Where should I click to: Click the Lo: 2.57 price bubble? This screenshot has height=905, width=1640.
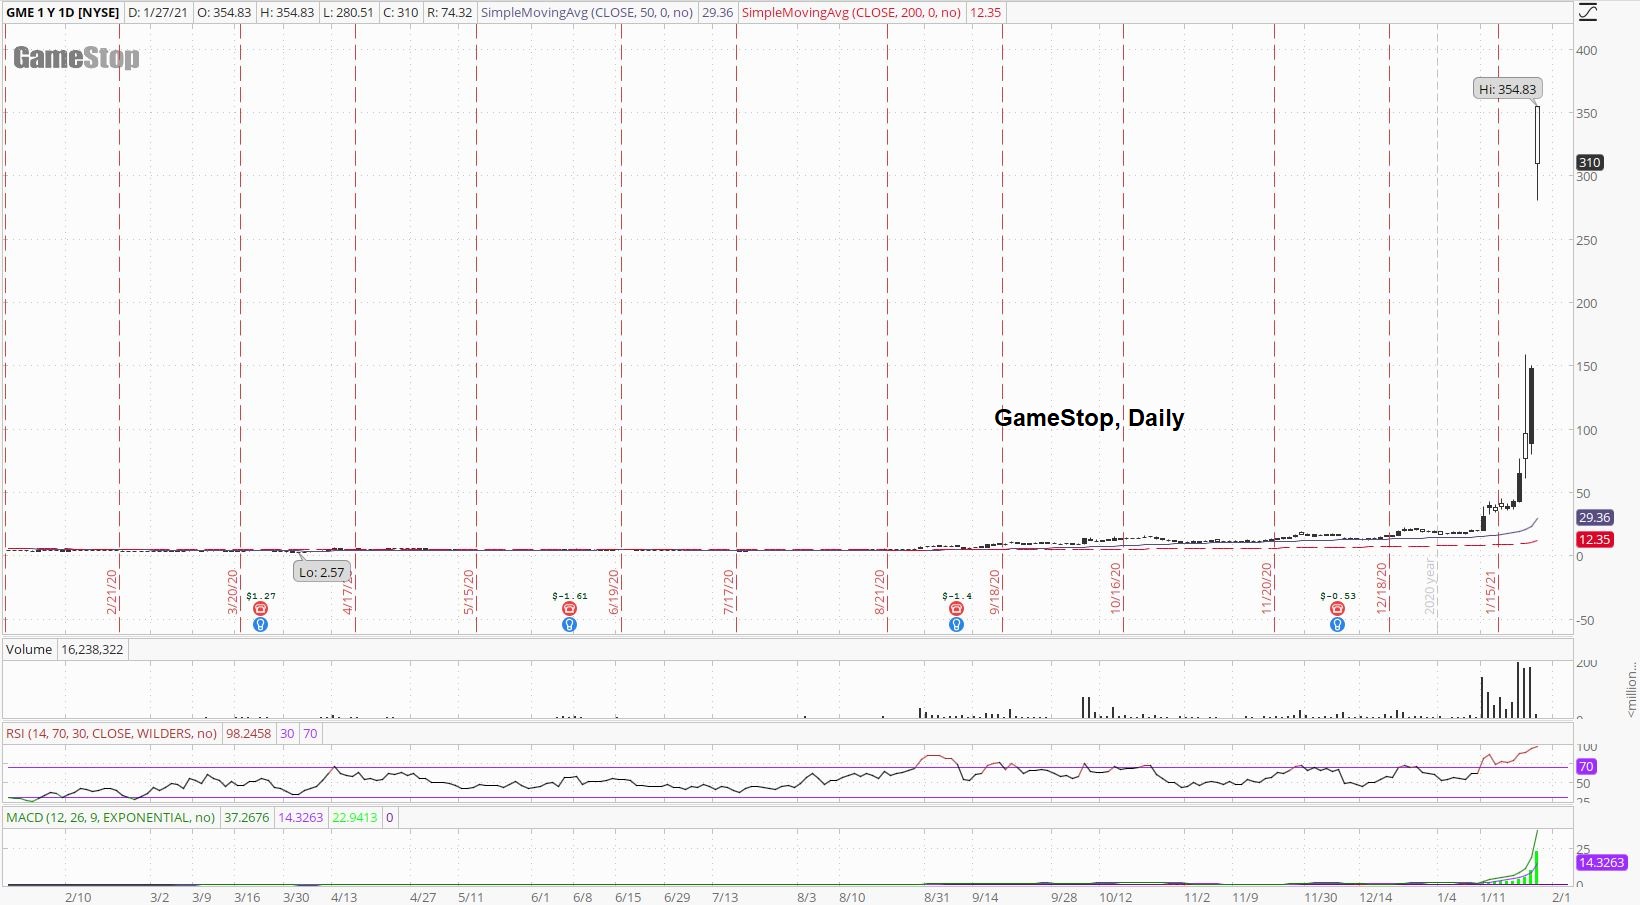point(322,572)
